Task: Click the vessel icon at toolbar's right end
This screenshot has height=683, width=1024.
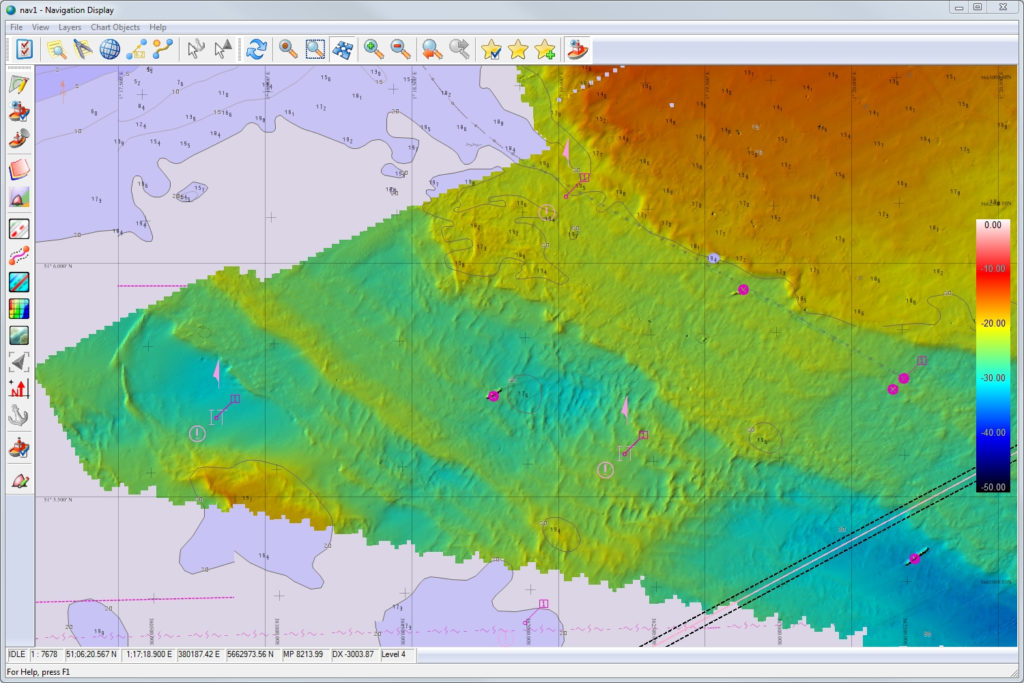Action: click(x=577, y=48)
